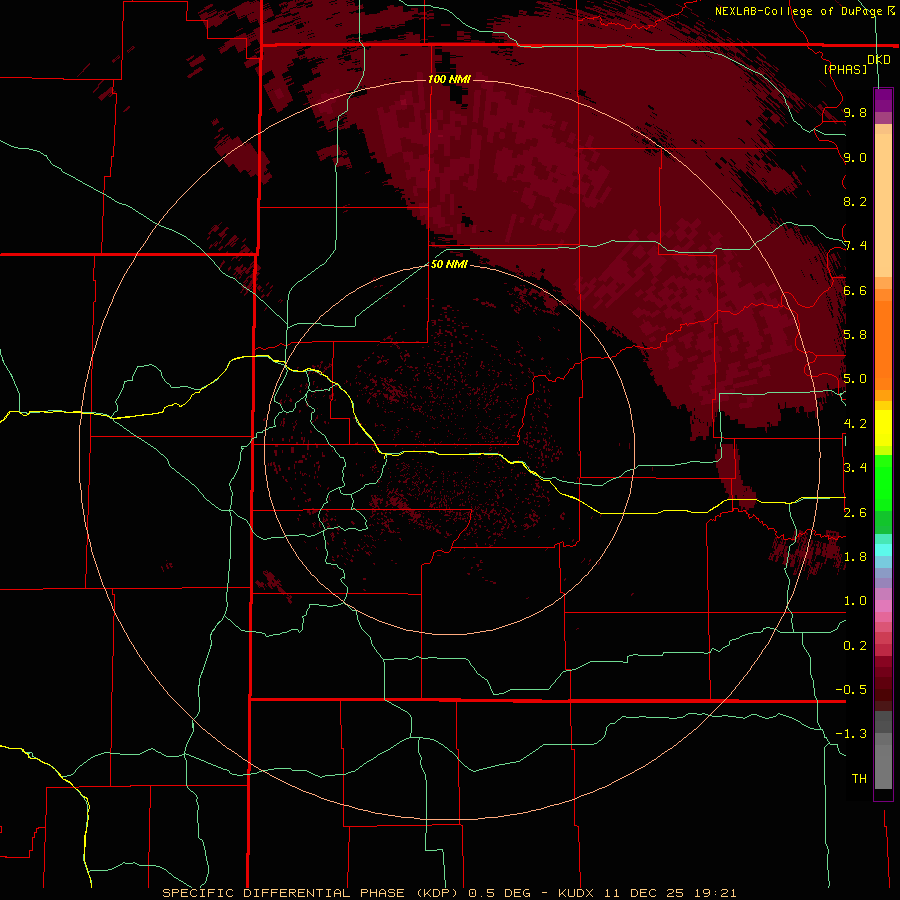The image size is (900, 900).
Task: Click the KUDX radar site identifier
Action: click(x=577, y=893)
